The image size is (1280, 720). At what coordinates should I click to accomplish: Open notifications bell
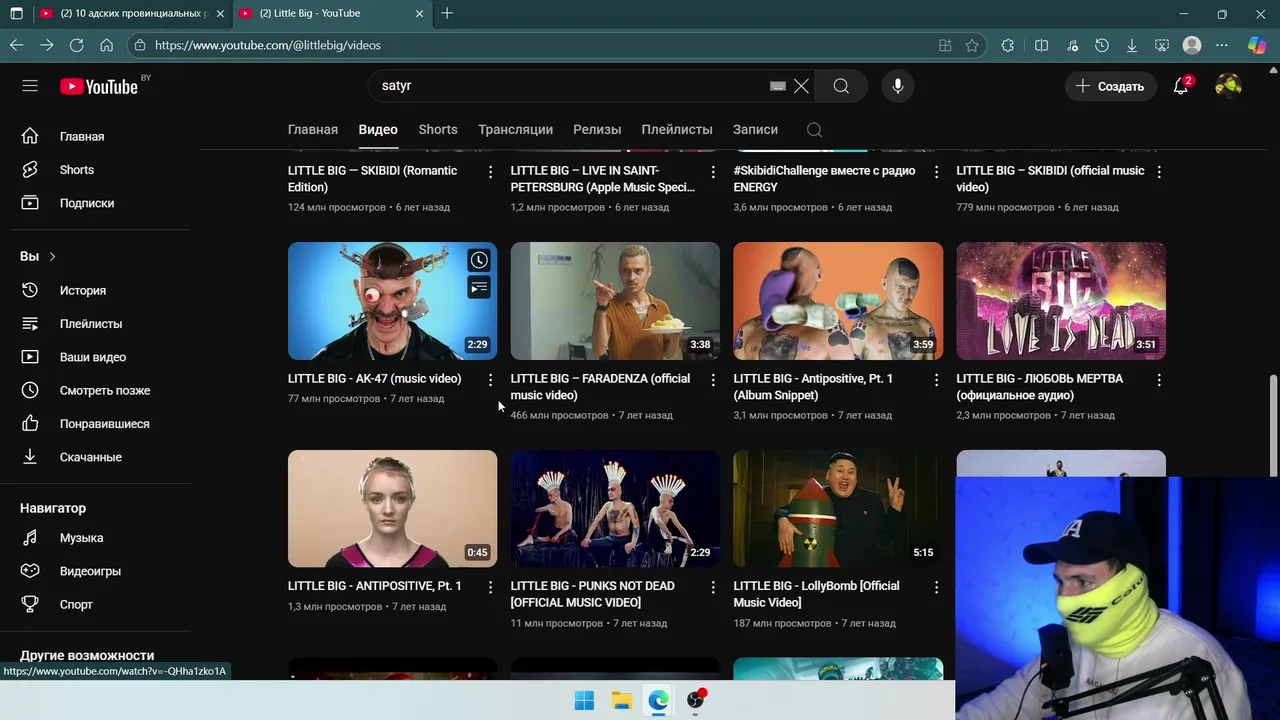coord(1181,86)
